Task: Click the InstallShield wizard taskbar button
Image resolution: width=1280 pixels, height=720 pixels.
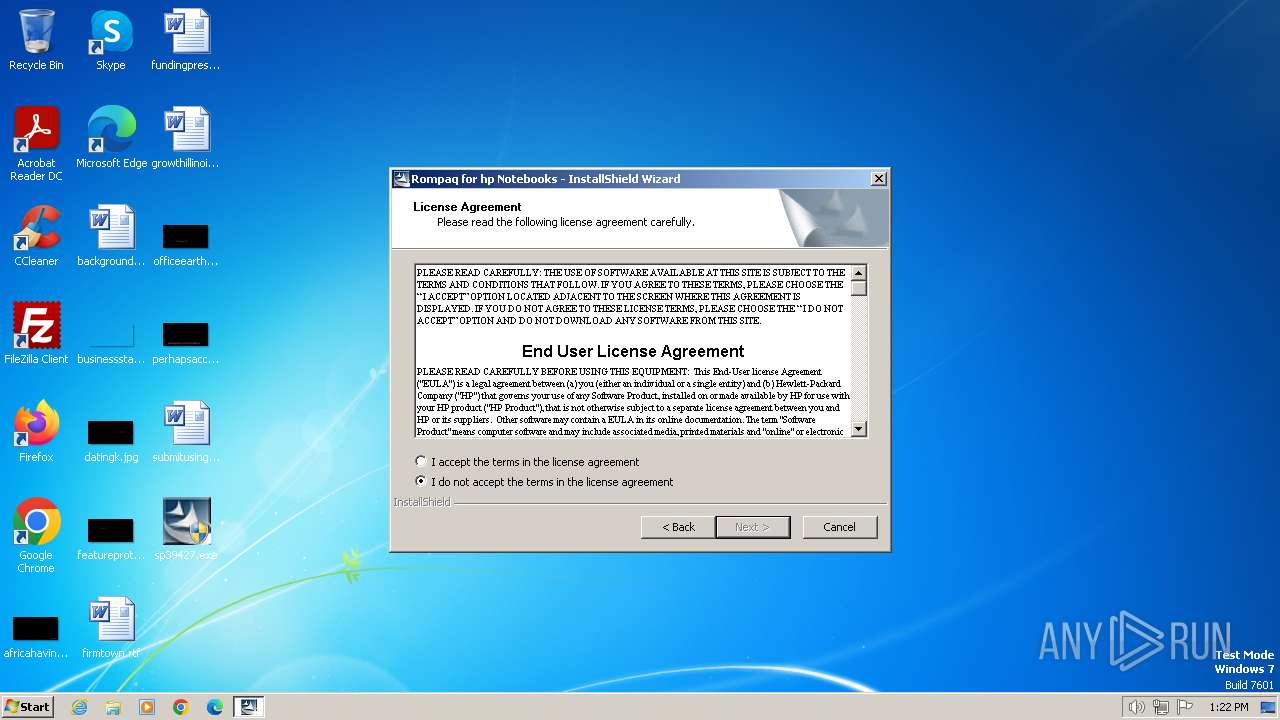Action: [249, 707]
